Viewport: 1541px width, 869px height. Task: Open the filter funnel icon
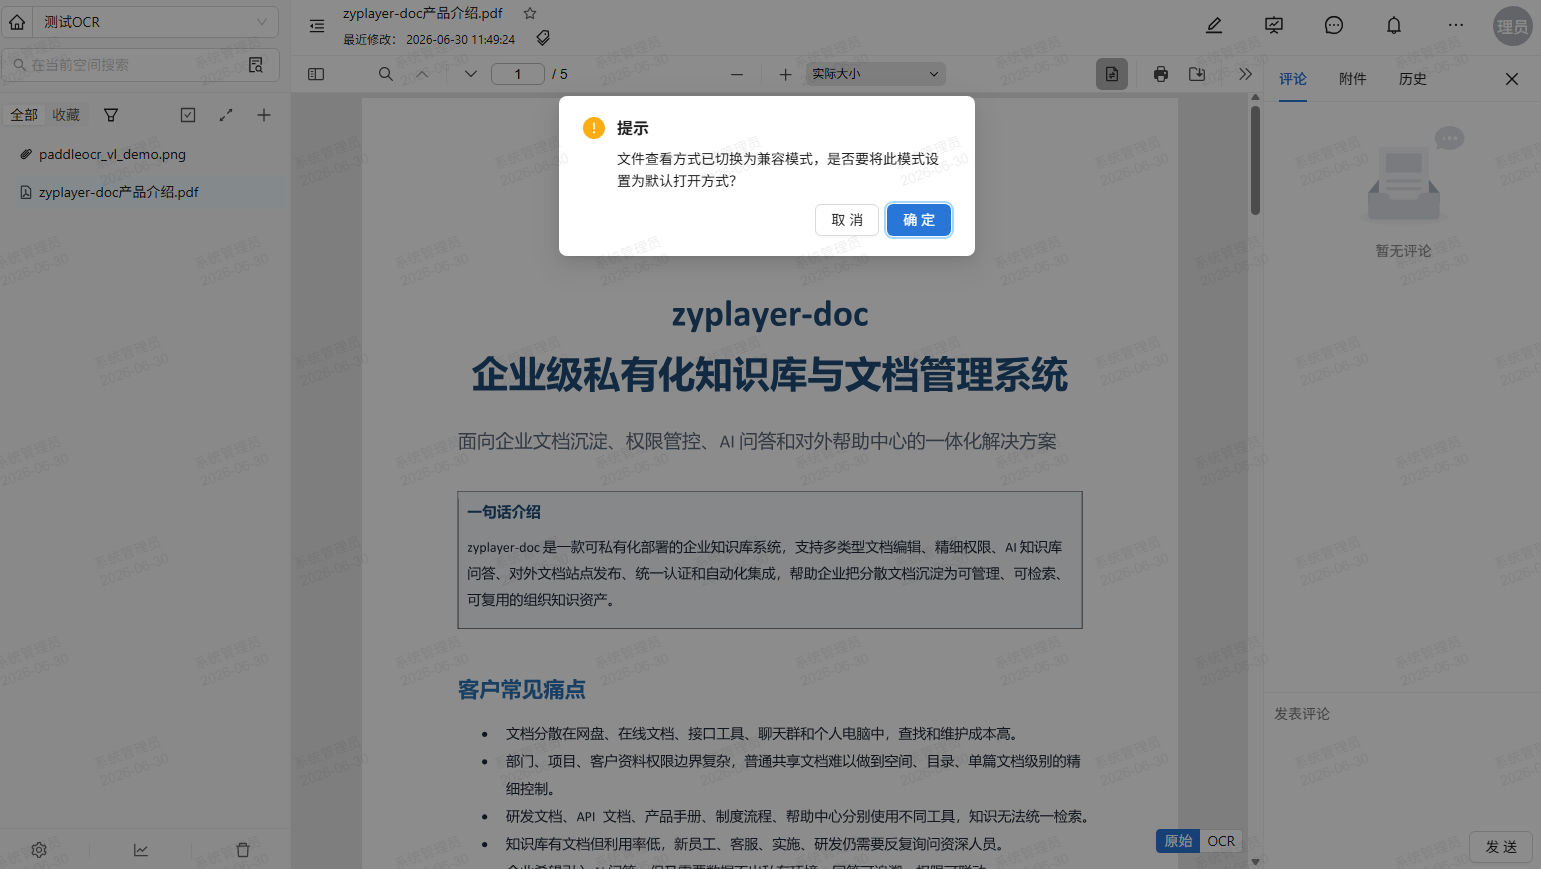point(111,115)
